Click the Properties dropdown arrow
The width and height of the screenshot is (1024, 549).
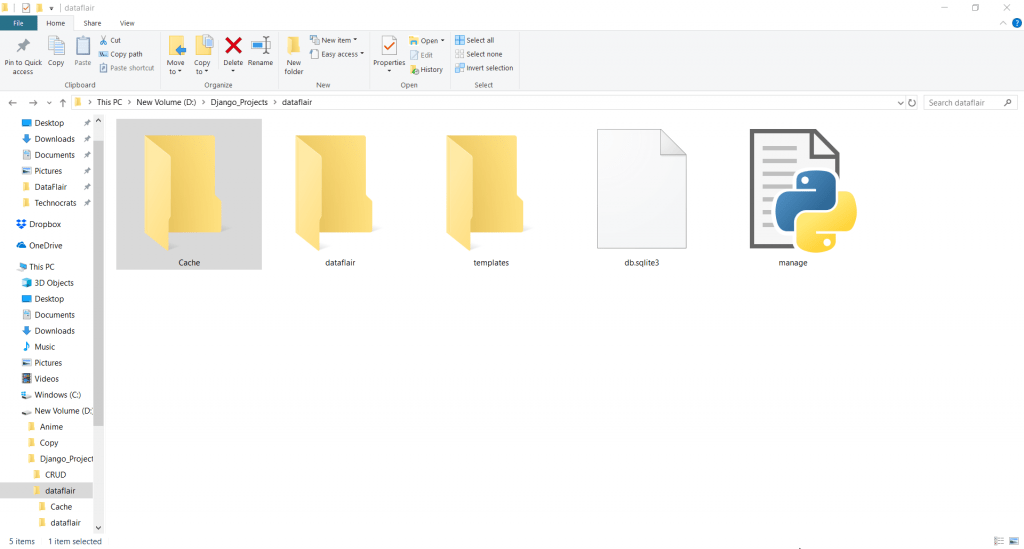389,71
